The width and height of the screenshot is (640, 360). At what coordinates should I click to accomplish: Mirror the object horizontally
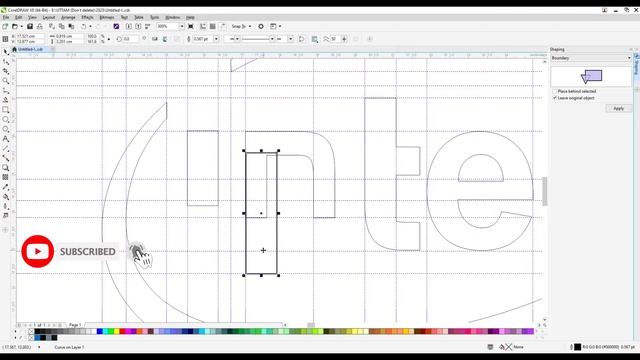tap(155, 39)
